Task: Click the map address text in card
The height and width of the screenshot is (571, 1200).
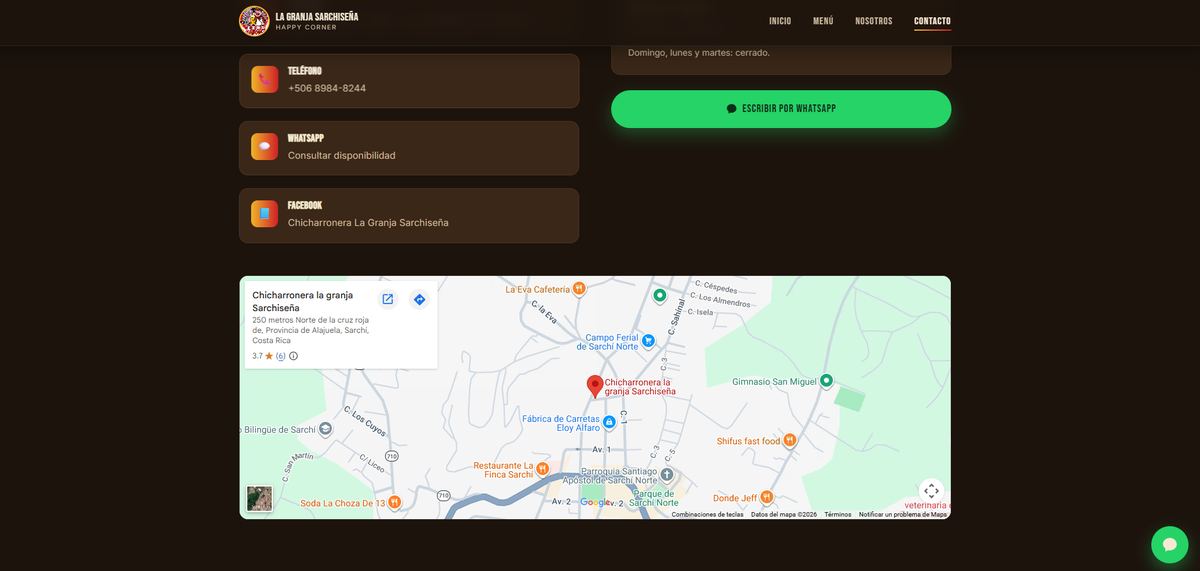Action: 311,330
